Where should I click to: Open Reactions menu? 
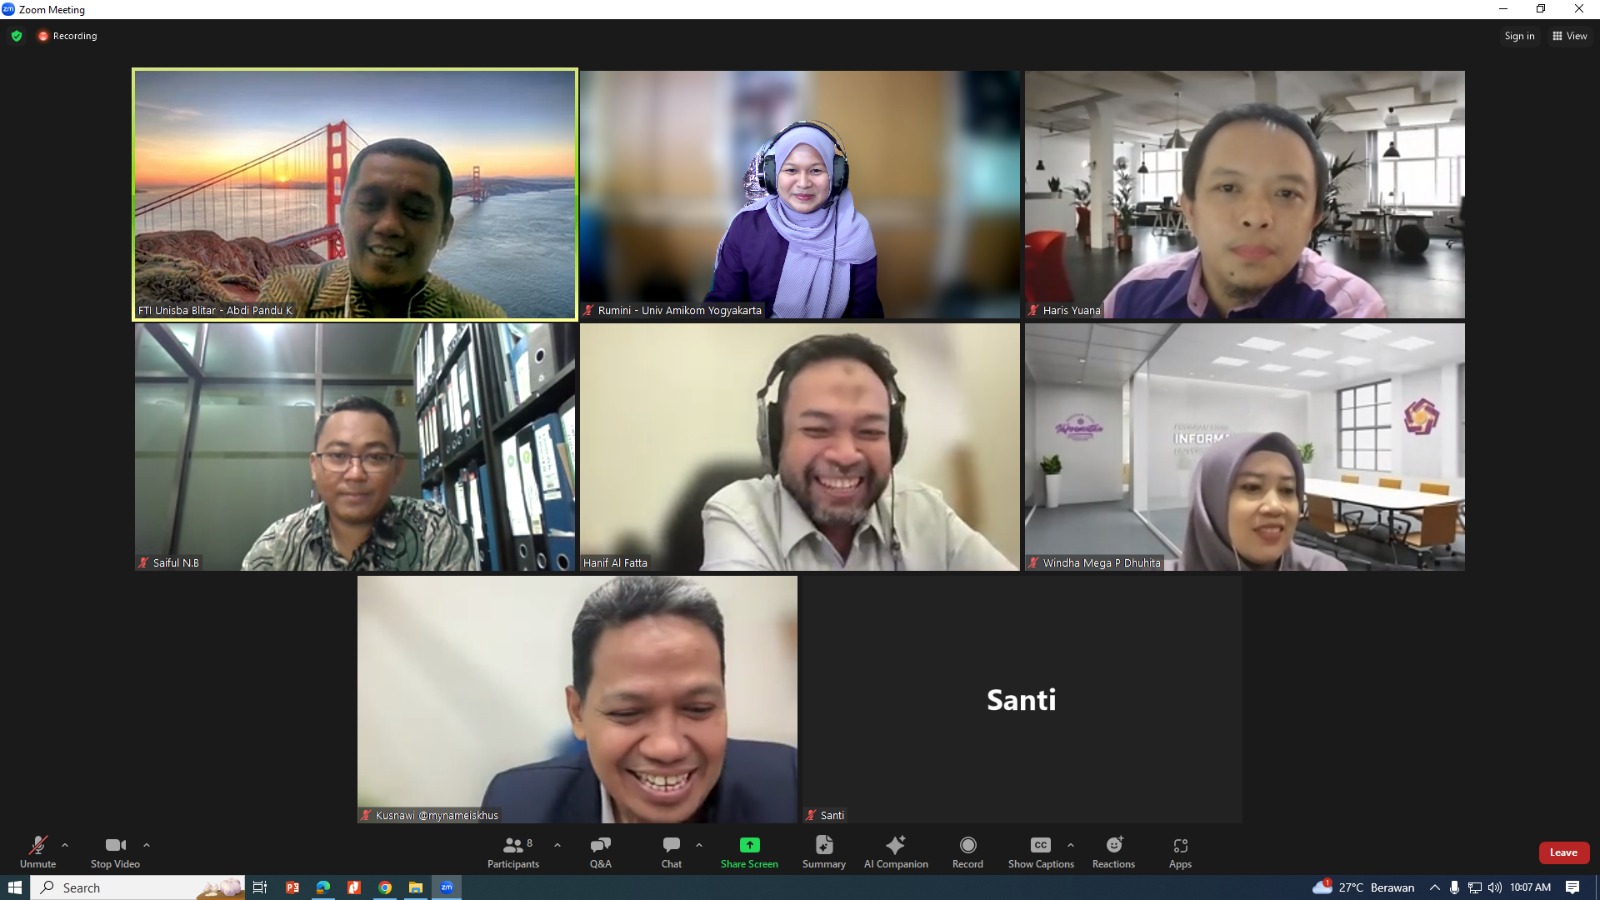[1113, 851]
